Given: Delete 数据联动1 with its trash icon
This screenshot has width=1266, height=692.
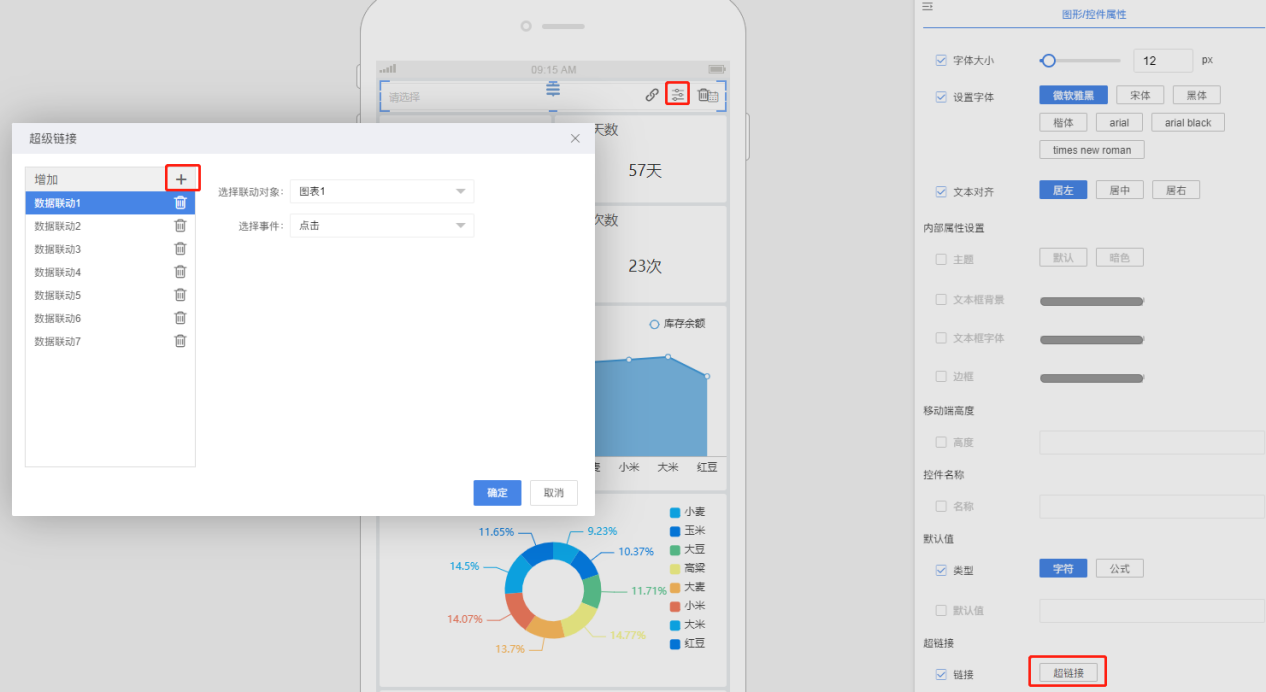Looking at the screenshot, I should point(180,203).
